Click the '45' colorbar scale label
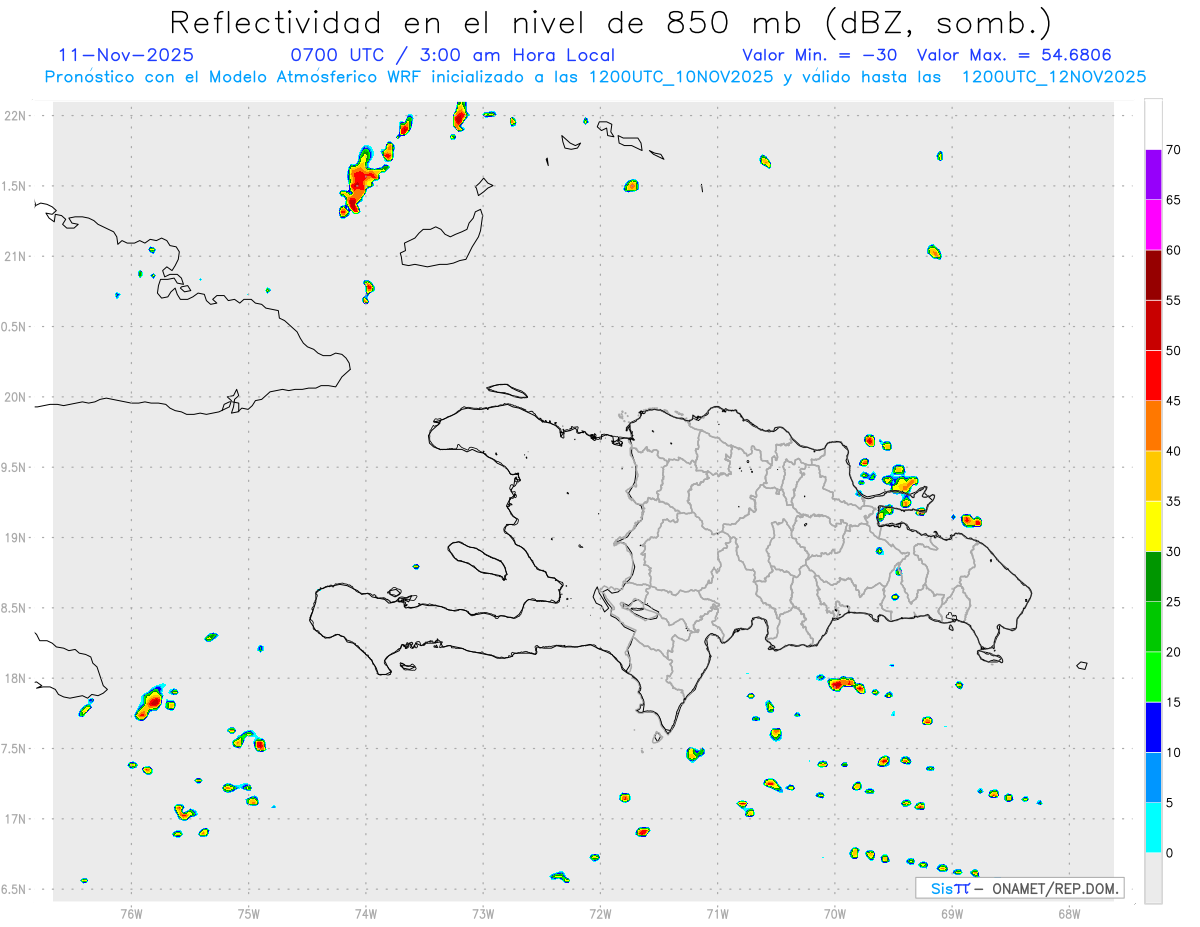The width and height of the screenshot is (1200, 927). click(x=1173, y=401)
